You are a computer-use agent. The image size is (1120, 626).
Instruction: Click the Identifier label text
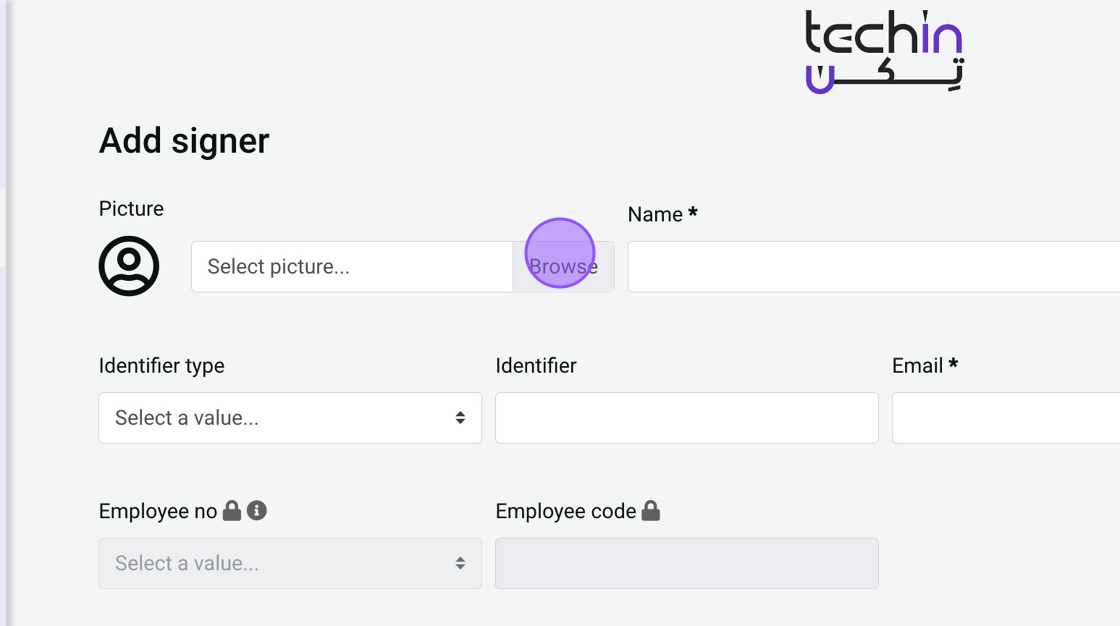point(536,366)
